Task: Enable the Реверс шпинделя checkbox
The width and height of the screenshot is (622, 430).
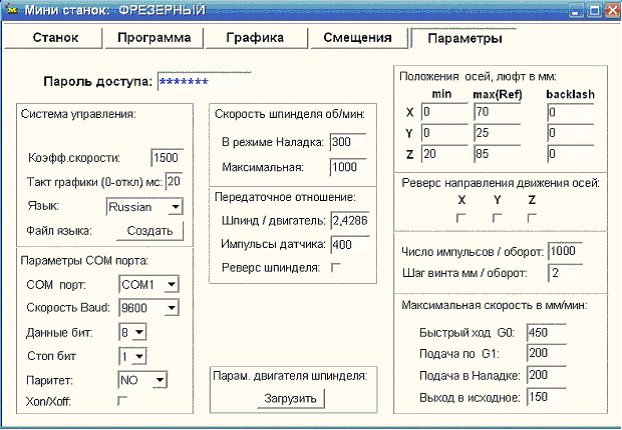Action: point(335,268)
